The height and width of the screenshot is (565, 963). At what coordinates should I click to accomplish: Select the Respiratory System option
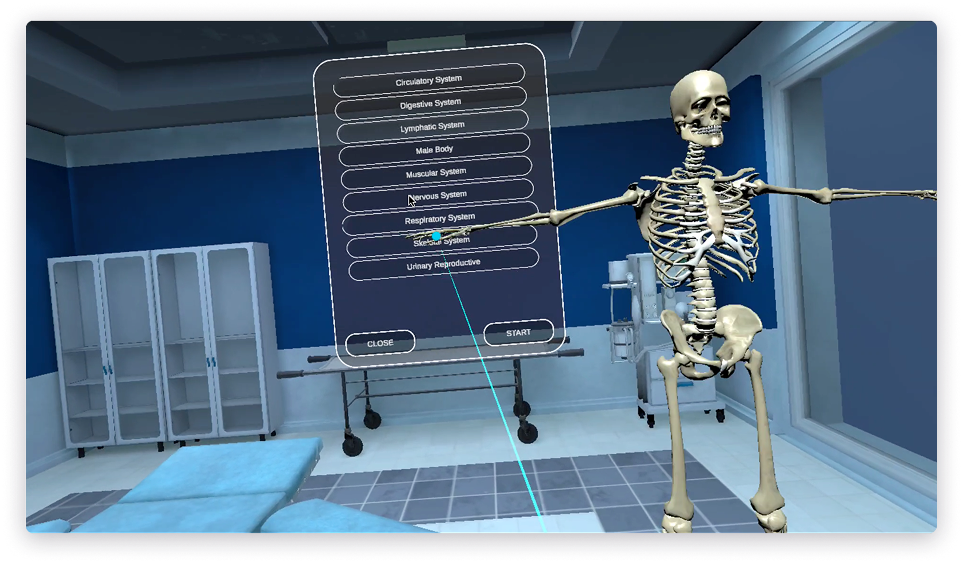point(440,218)
